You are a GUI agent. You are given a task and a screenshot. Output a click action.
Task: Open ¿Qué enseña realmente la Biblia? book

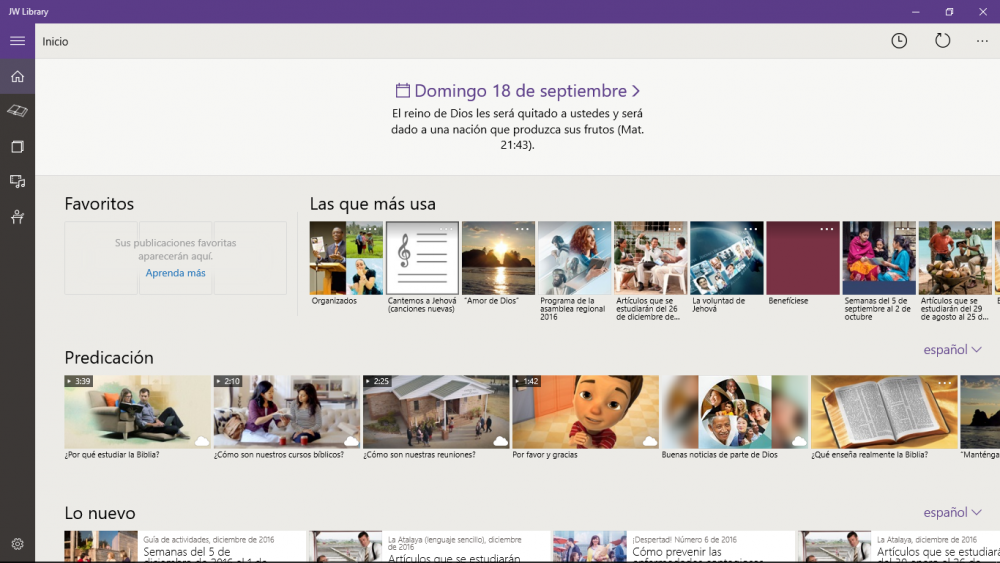883,412
